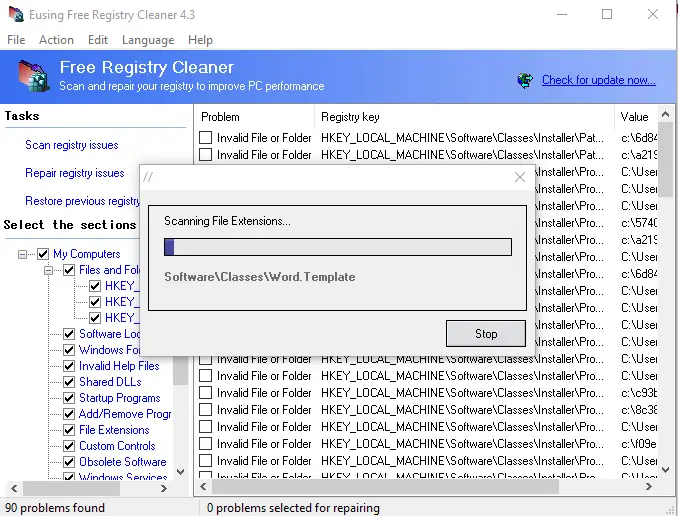Click the Eusing title bar app icon
This screenshot has width=678, height=516.
[x=16, y=14]
